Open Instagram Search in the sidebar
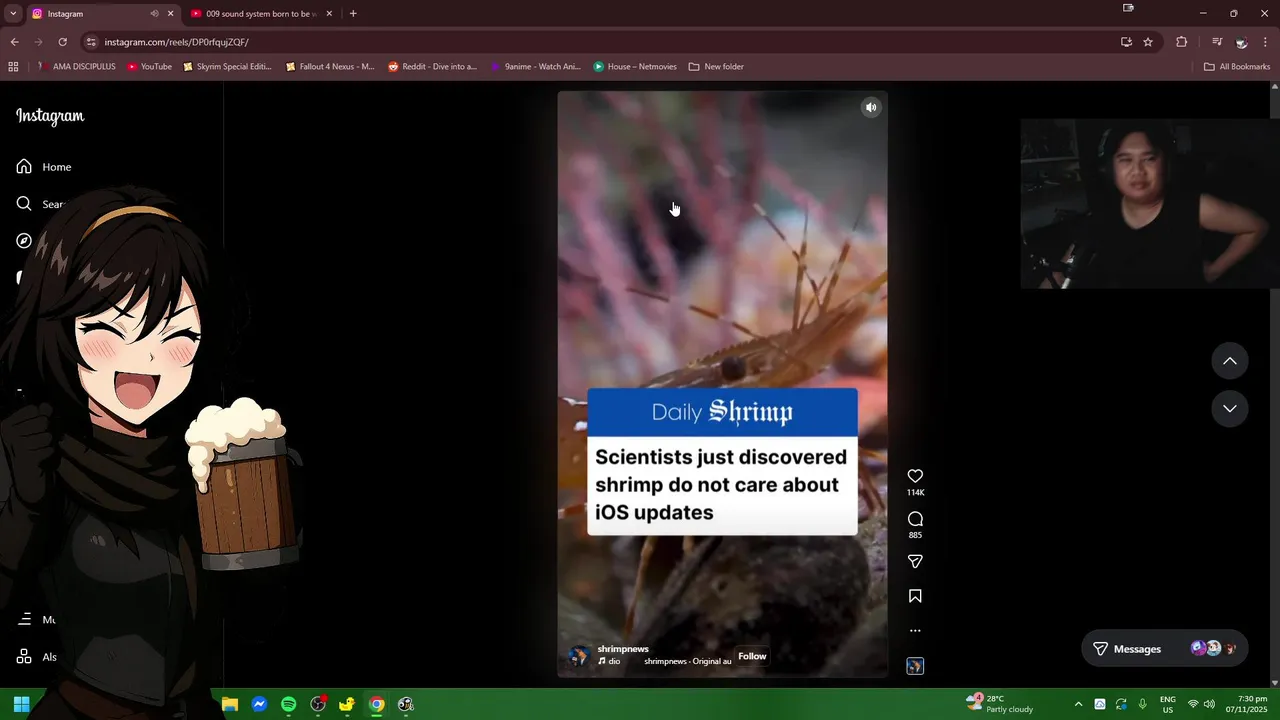 [x=40, y=204]
